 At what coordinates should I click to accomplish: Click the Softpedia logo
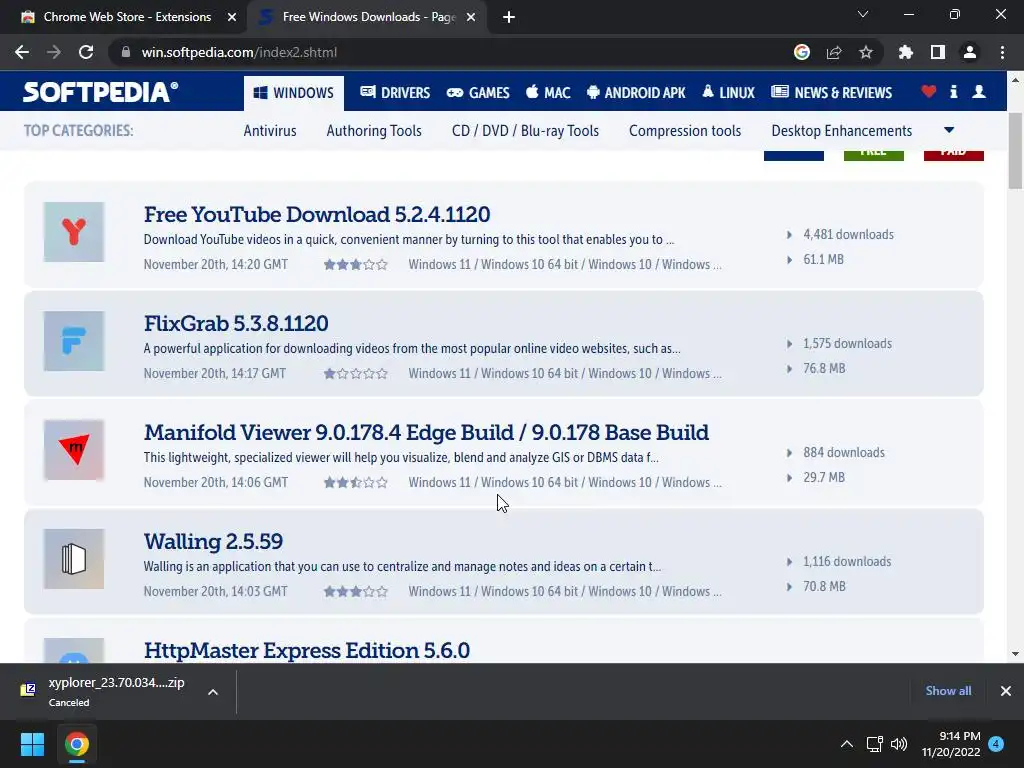(x=101, y=92)
